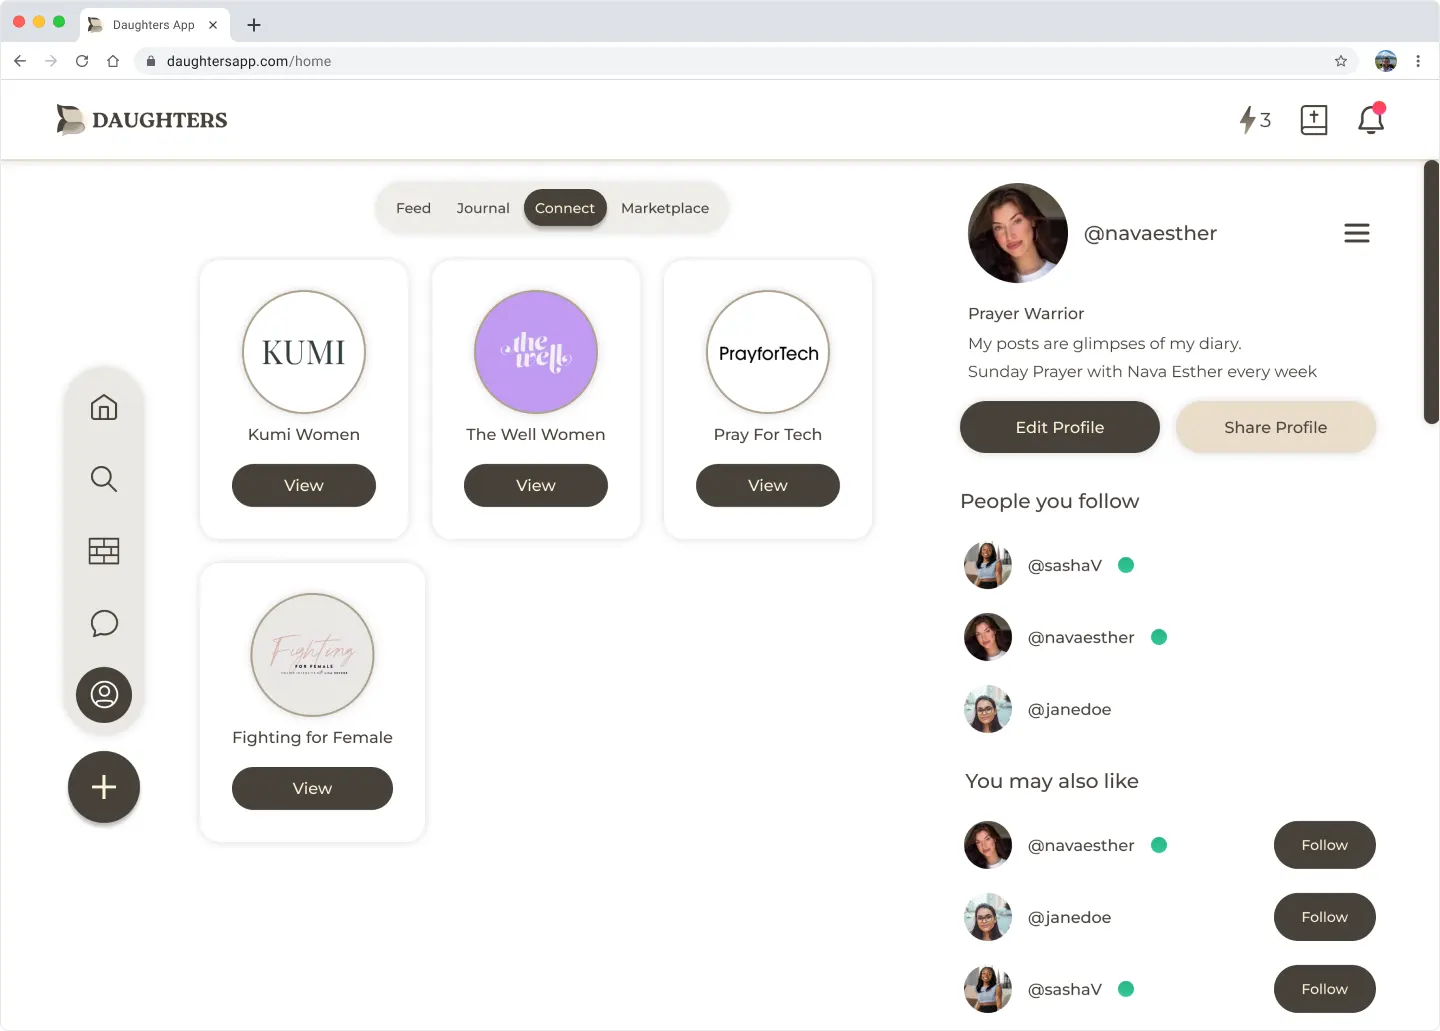Click the lightning streak counter
Viewport: 1440px width, 1031px height.
coord(1254,120)
